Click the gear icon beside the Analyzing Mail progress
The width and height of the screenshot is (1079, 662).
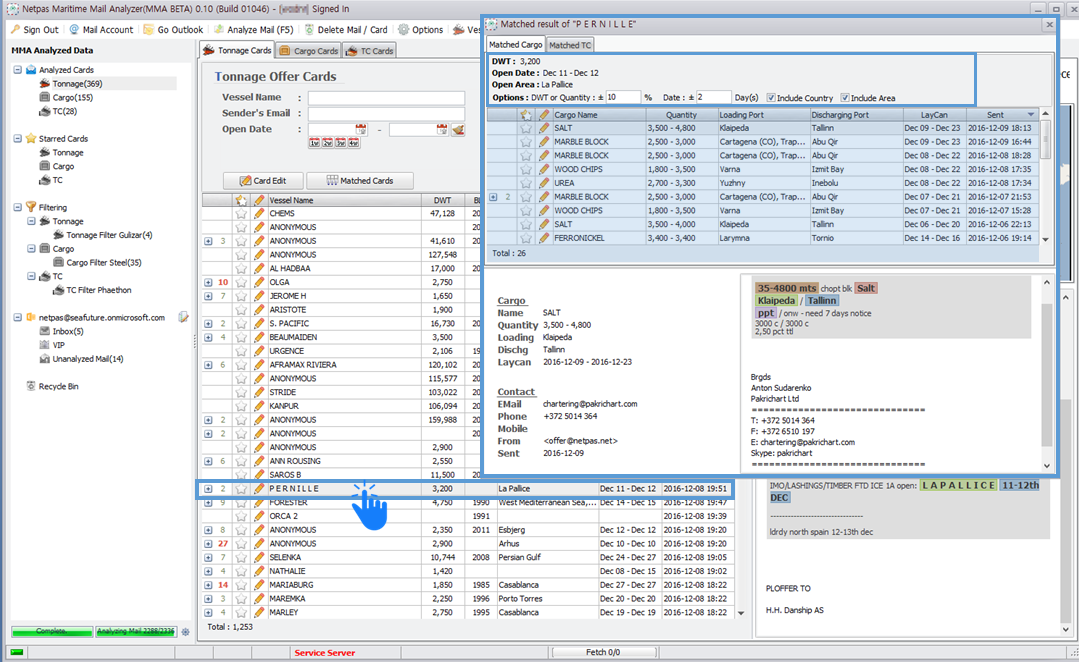185,632
